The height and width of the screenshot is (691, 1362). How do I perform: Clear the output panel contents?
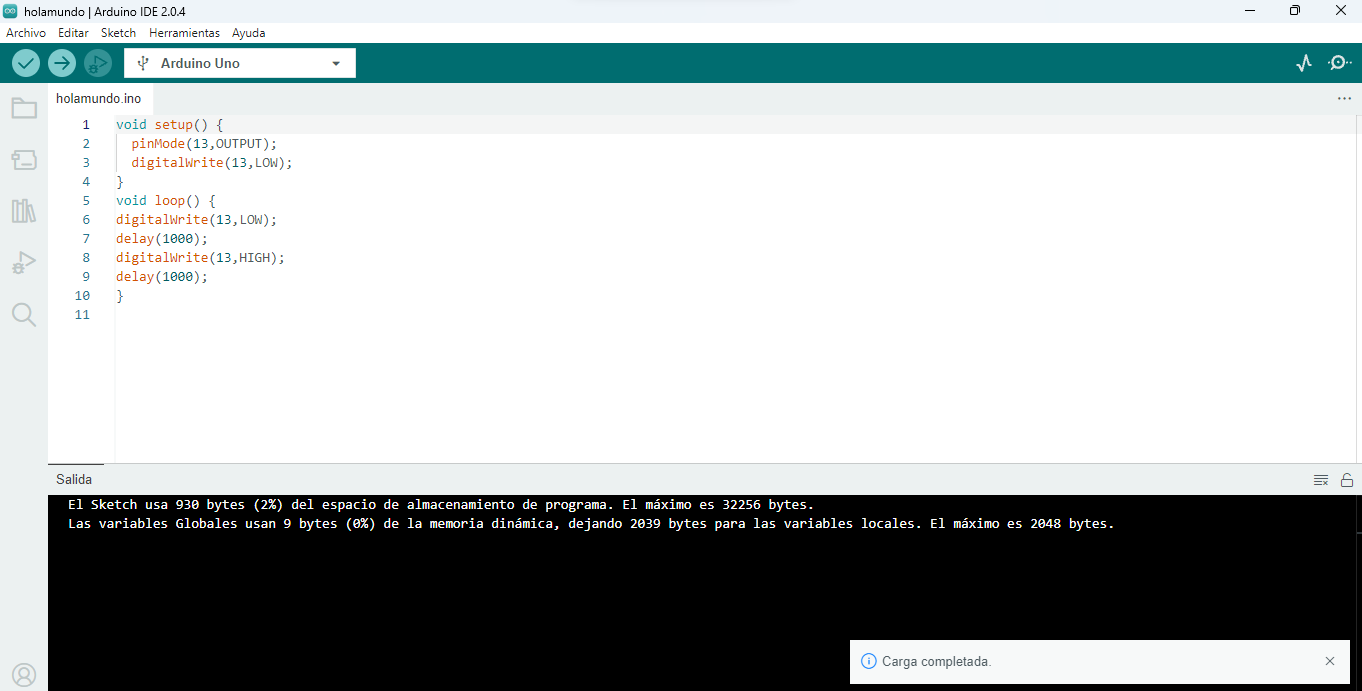point(1321,480)
